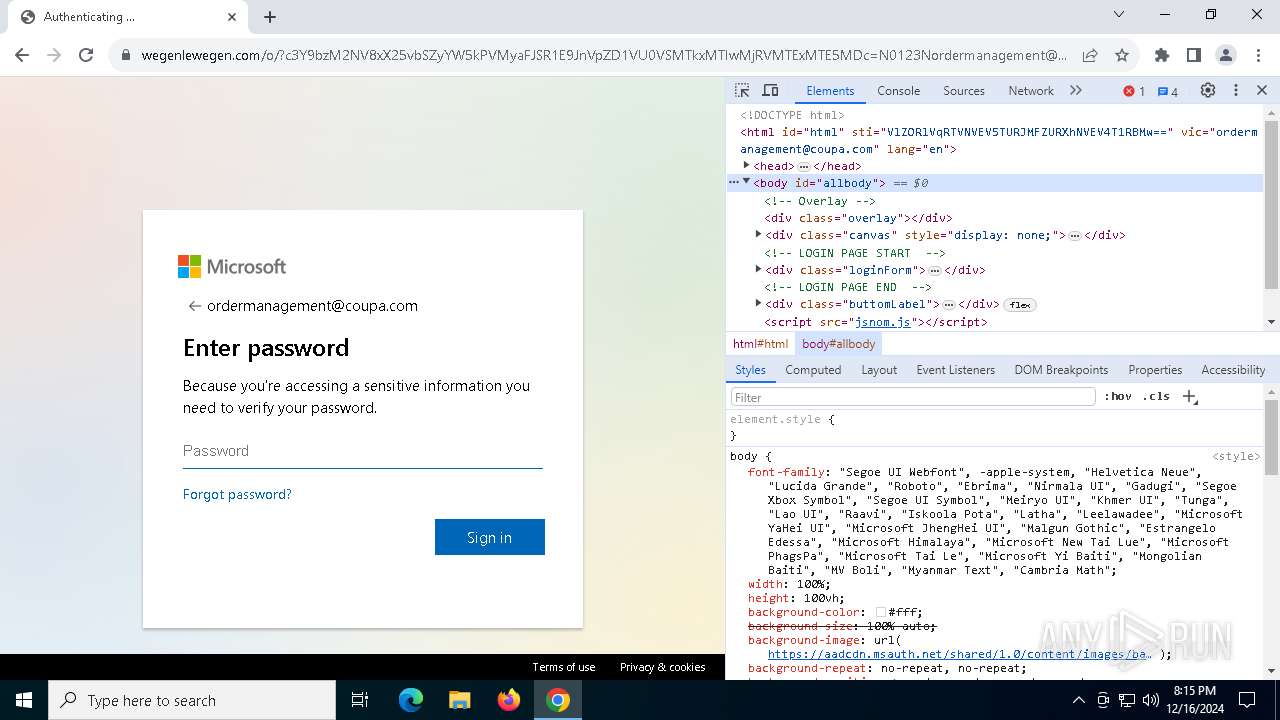The image size is (1280, 720).
Task: Click the lock icon in address bar
Action: (126, 56)
